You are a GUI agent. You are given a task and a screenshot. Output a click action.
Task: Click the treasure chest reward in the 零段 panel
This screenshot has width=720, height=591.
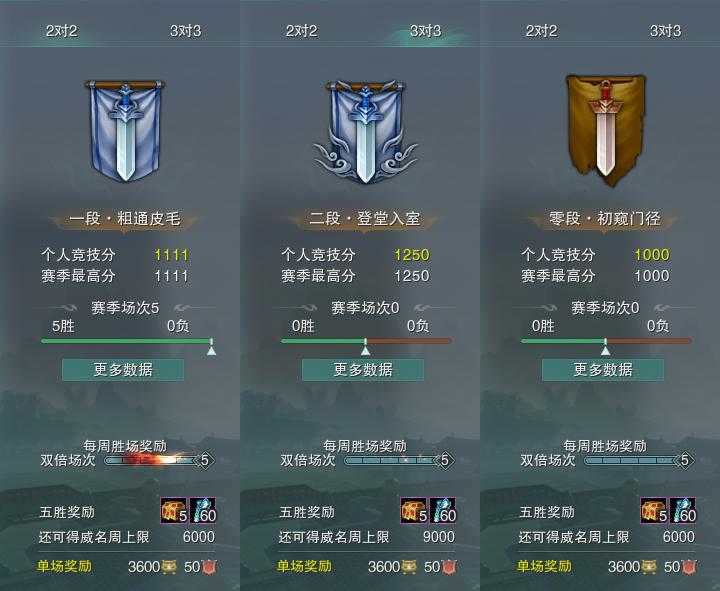pos(654,511)
